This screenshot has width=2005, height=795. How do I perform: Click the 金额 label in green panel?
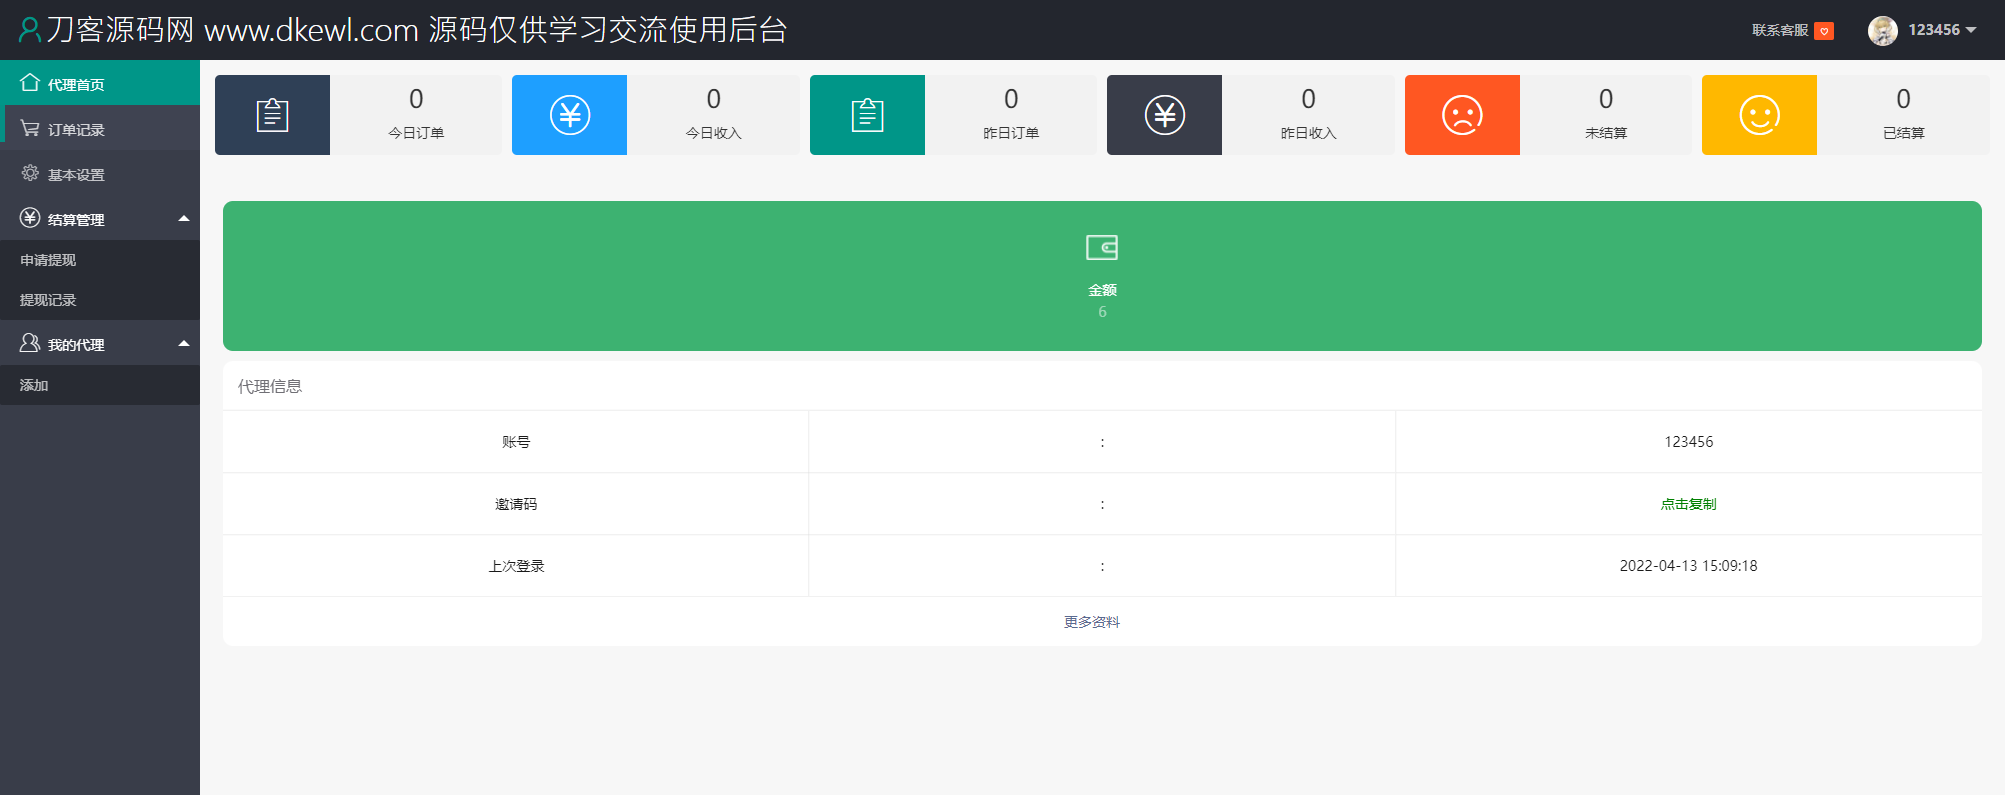point(1102,290)
